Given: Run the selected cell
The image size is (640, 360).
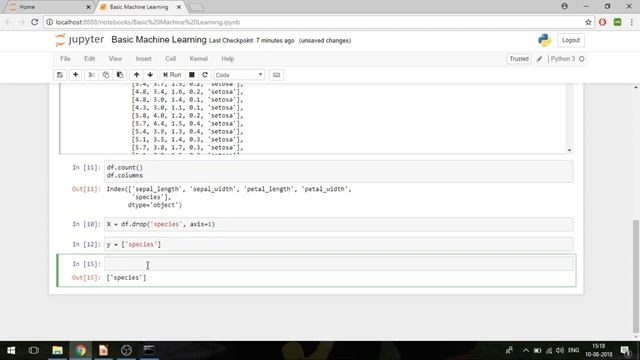Looking at the screenshot, I should tap(172, 75).
